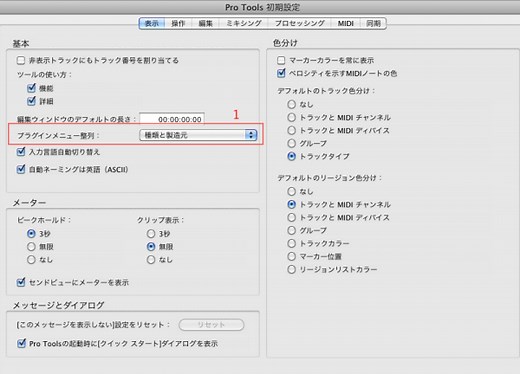The height and width of the screenshot is (374, 520).
Task: Select トラックと MIDI ディバイス for track color
Action: tap(292, 130)
